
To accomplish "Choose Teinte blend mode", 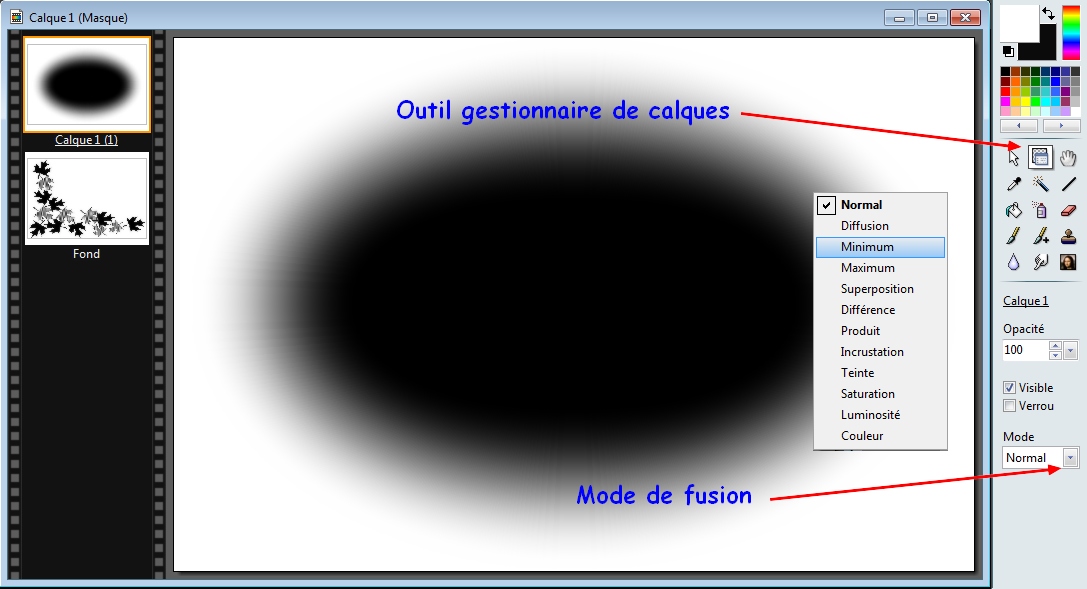I will point(880,373).
